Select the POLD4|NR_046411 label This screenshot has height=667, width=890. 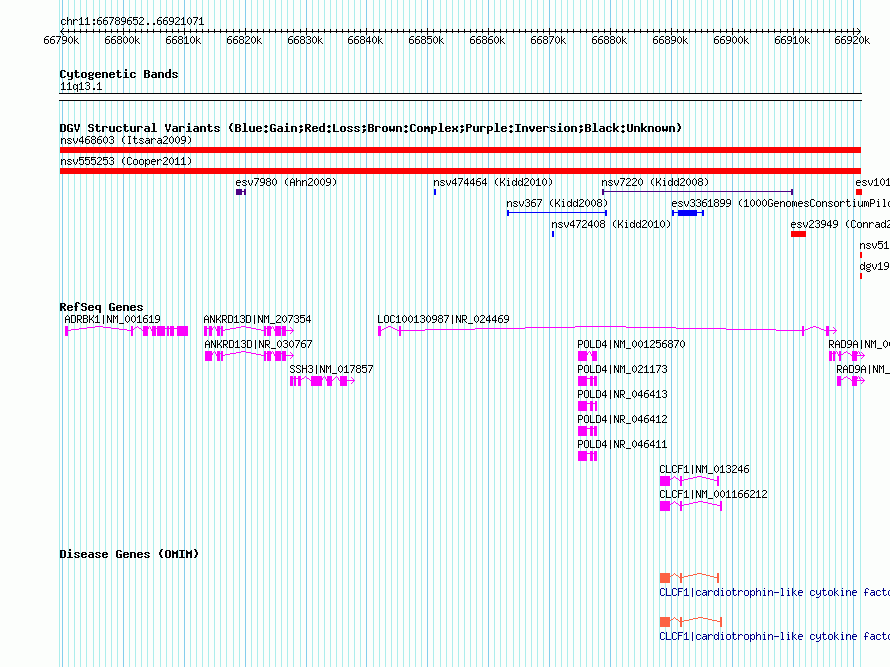[622, 444]
